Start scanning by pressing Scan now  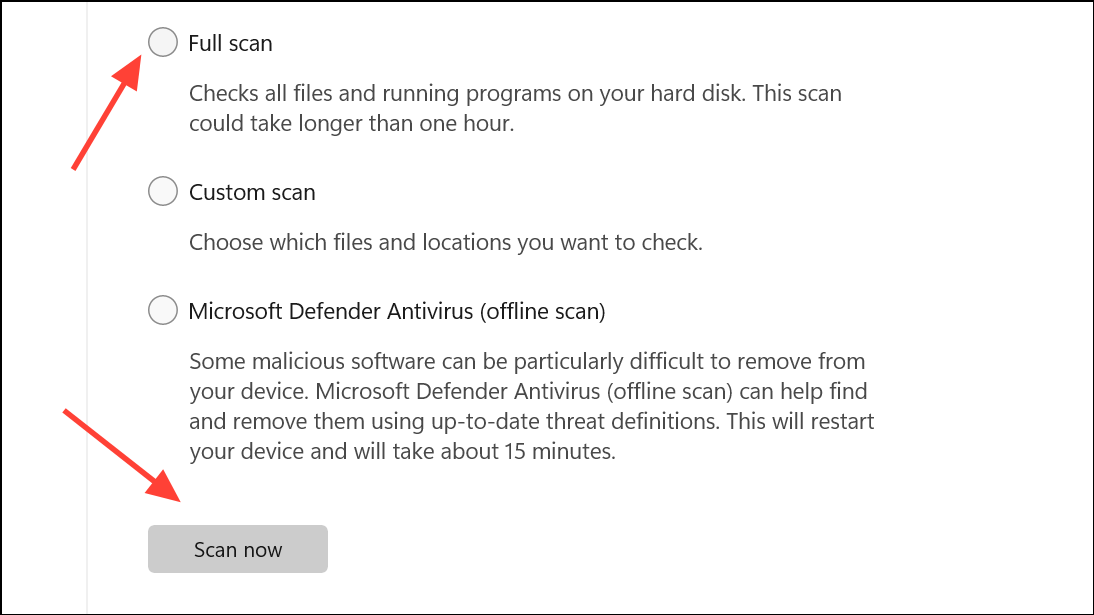pyautogui.click(x=237, y=548)
